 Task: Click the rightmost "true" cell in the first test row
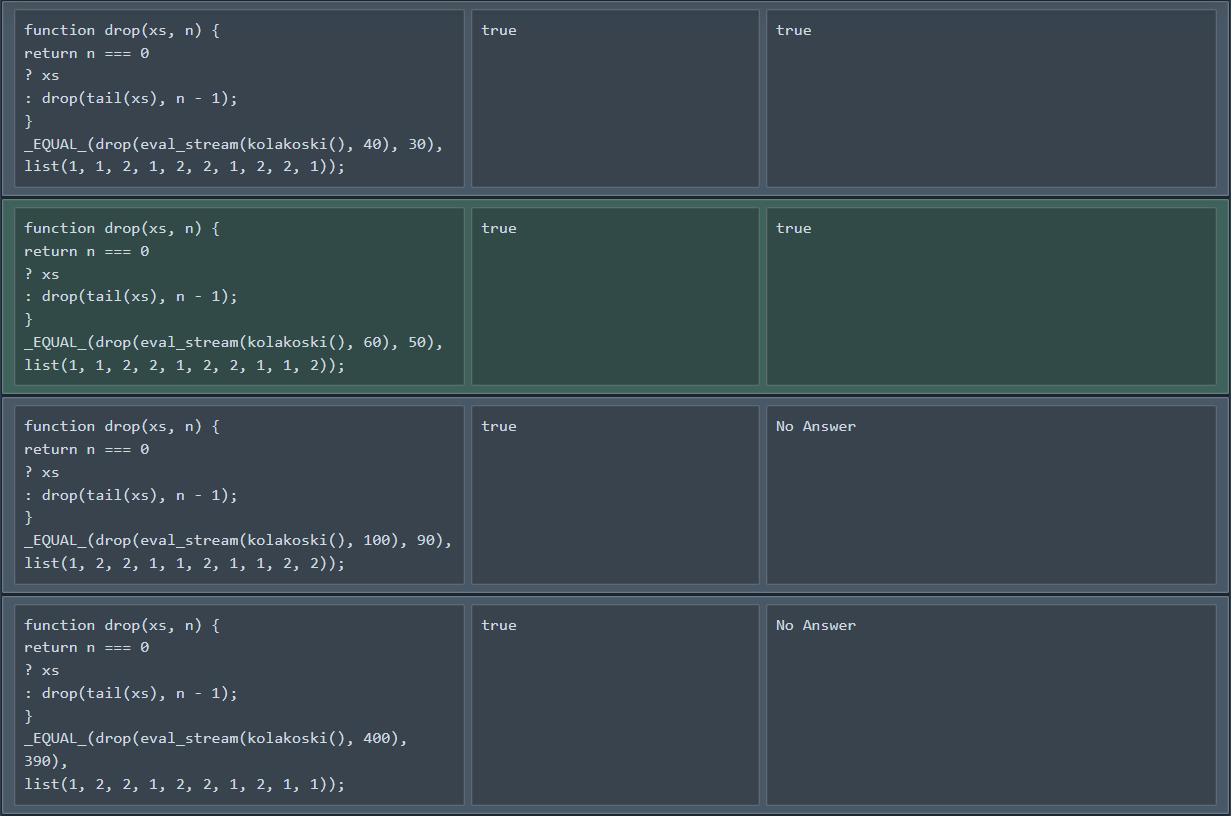(x=990, y=98)
